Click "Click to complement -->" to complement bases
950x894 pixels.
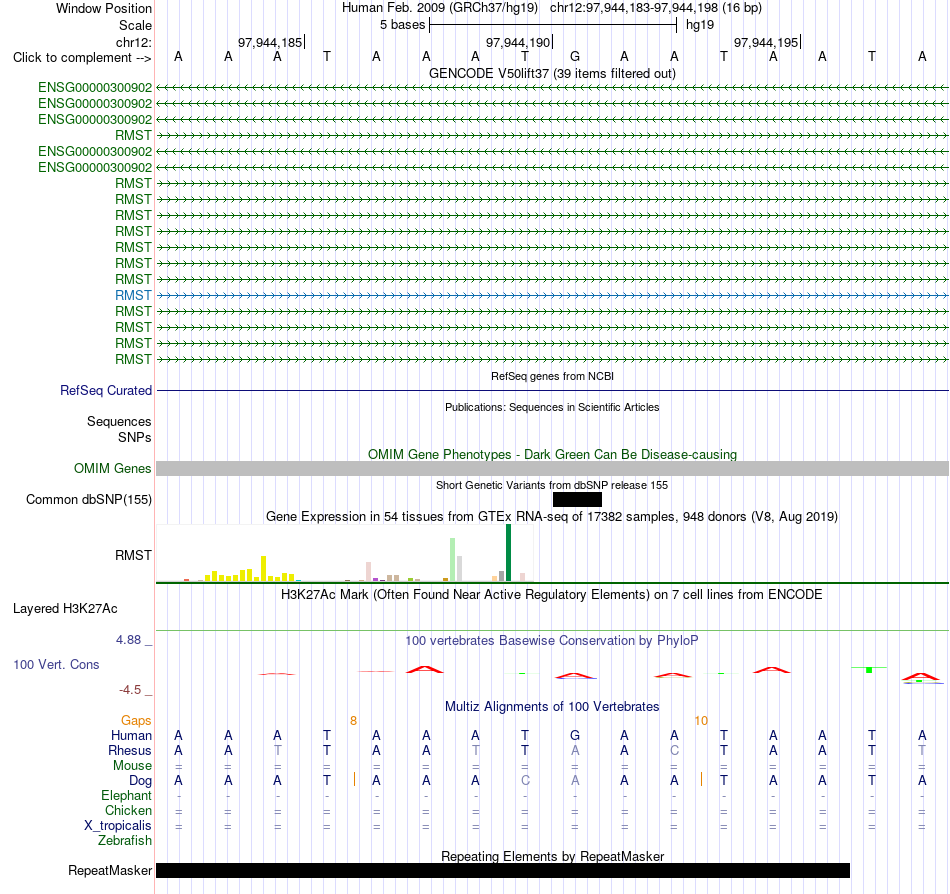(82, 58)
